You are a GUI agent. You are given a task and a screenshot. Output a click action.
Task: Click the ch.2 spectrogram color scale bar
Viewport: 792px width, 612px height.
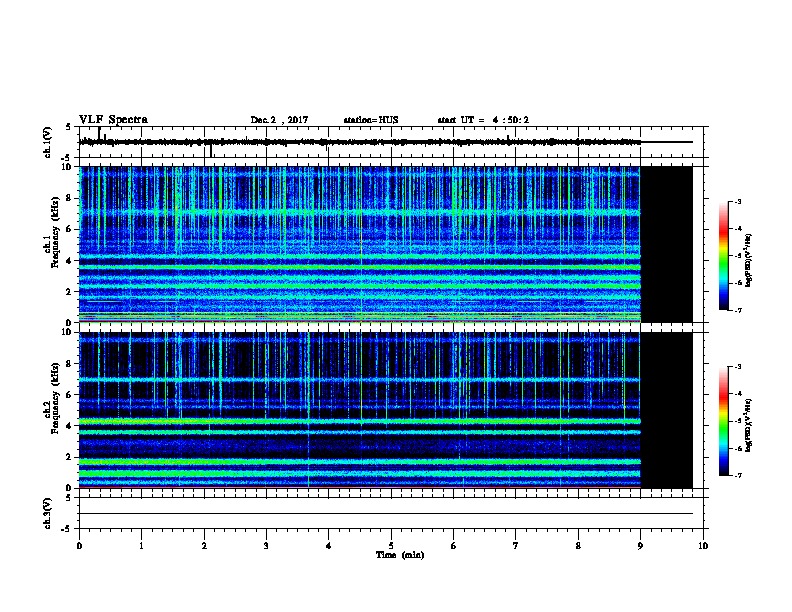724,421
